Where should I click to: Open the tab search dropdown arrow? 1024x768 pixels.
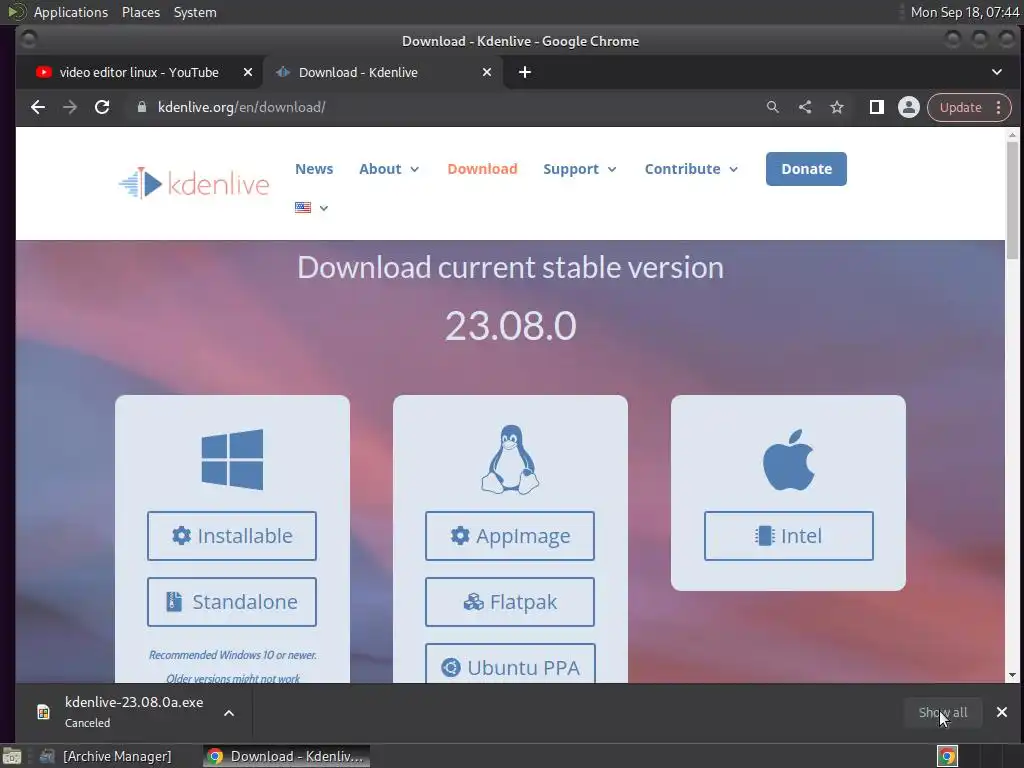point(997,72)
